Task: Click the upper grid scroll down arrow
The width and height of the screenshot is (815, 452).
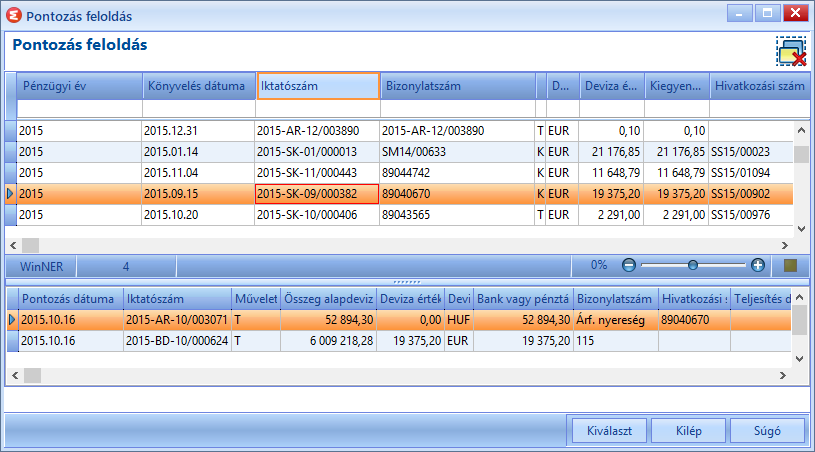Action: (801, 229)
